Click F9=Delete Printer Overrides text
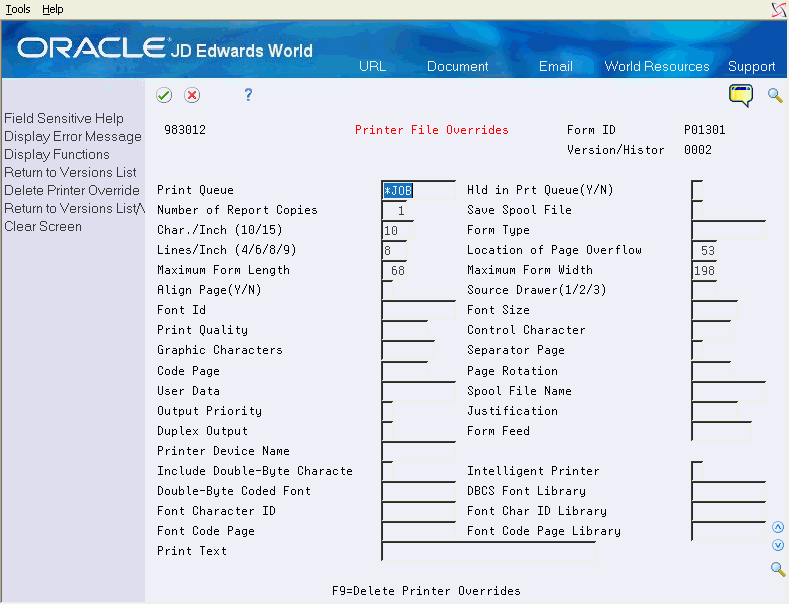 [426, 591]
